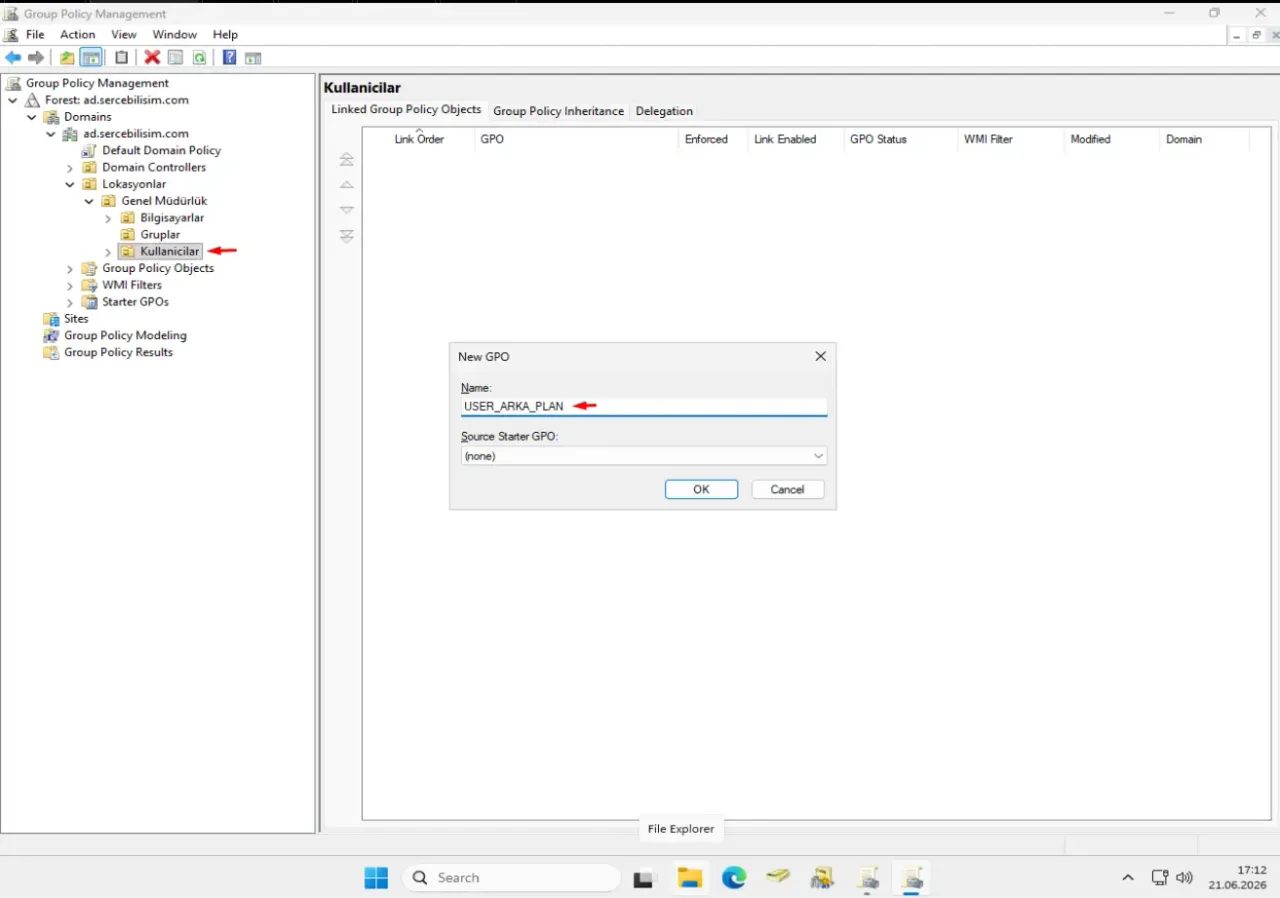
Task: Open the Action menu
Action: click(77, 34)
